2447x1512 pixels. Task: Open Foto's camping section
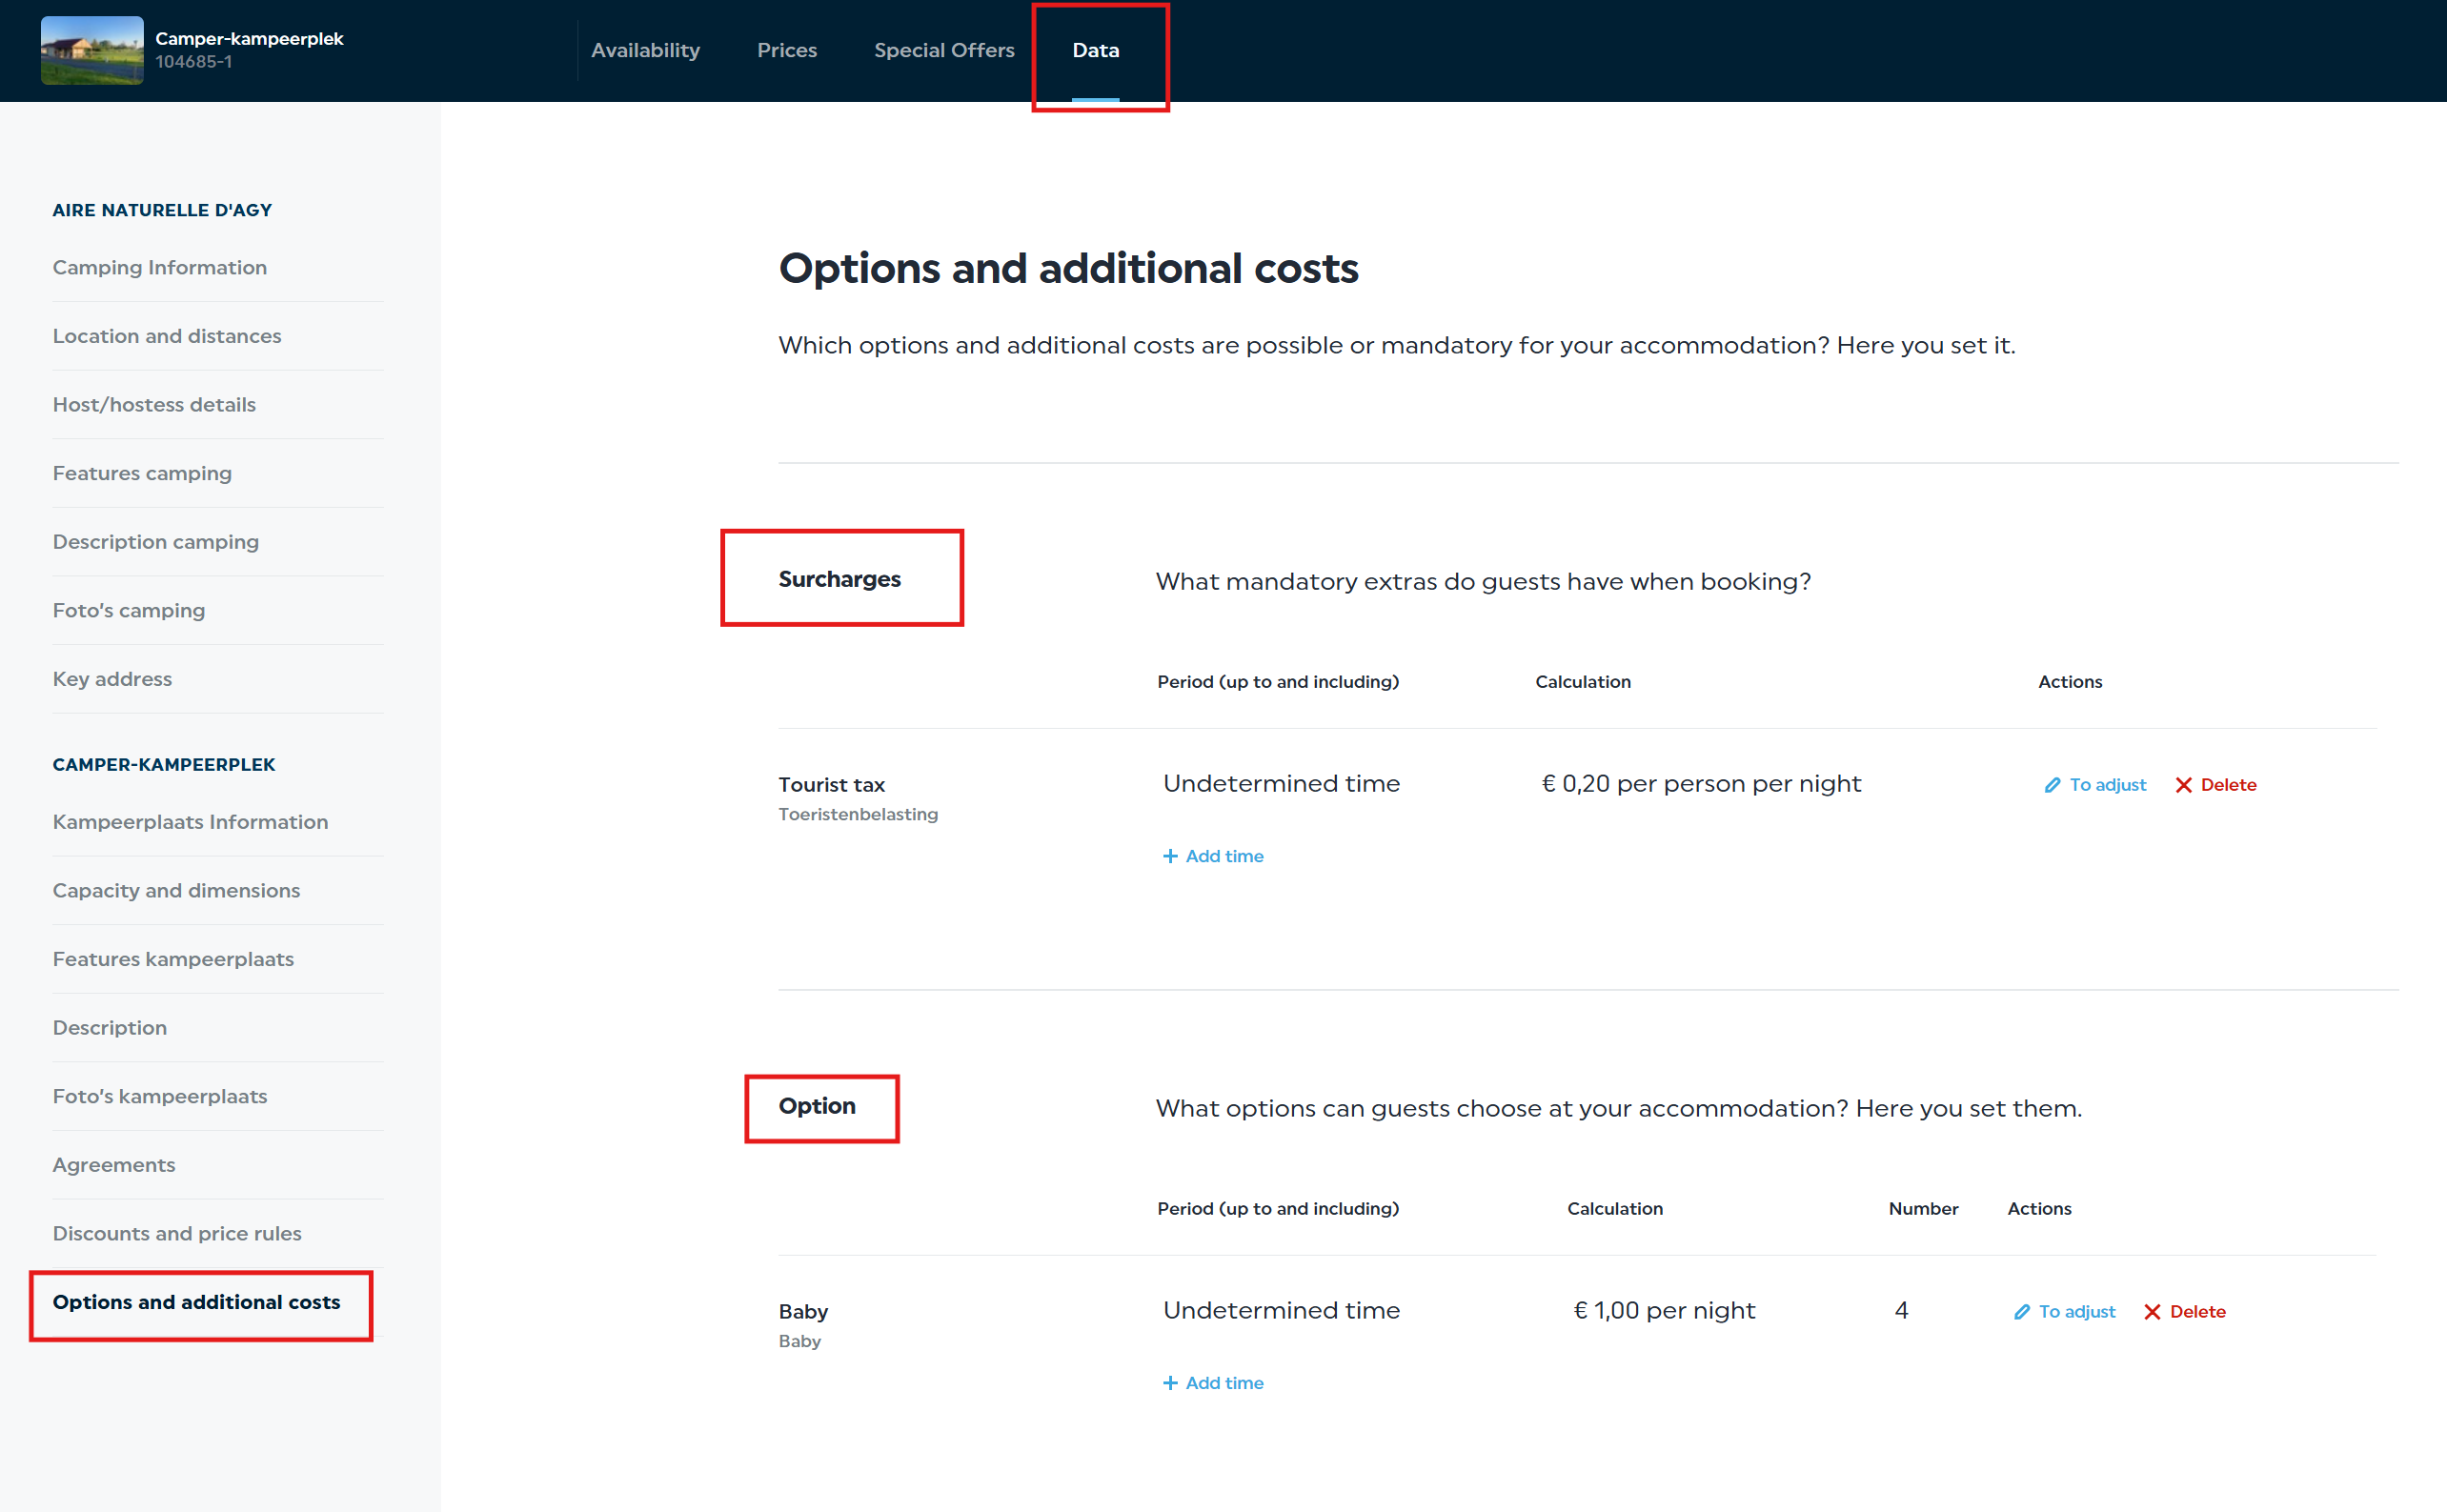tap(129, 610)
